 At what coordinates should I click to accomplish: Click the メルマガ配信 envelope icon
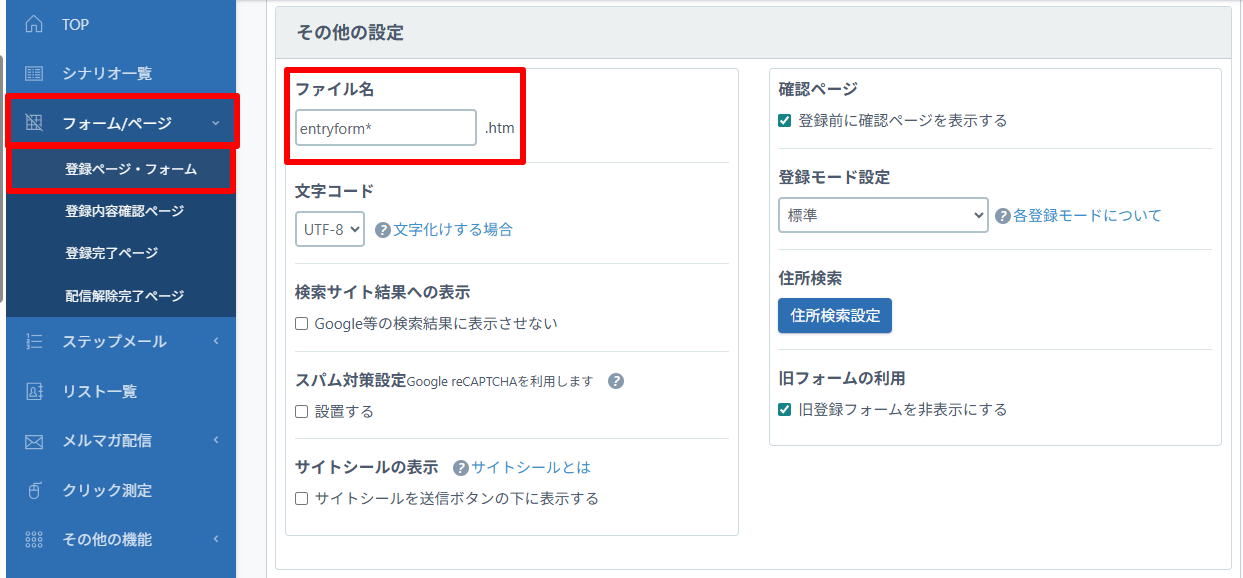34,441
